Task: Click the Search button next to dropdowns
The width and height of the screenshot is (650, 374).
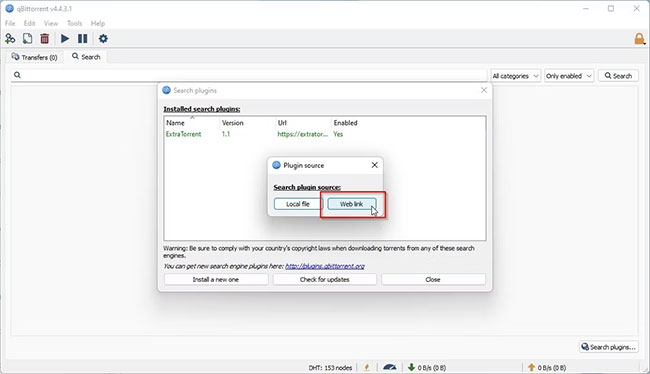Action: point(618,76)
